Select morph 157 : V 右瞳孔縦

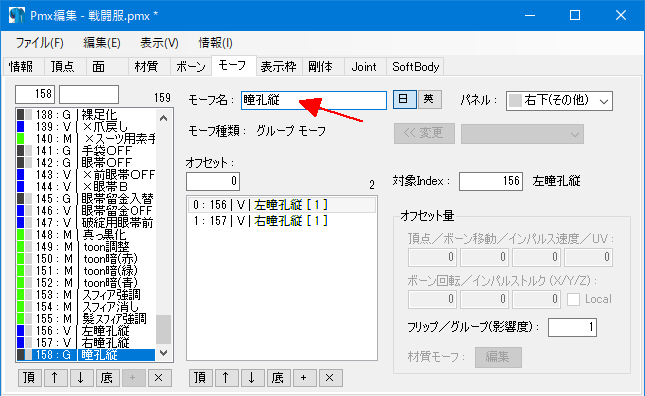[x=86, y=343]
